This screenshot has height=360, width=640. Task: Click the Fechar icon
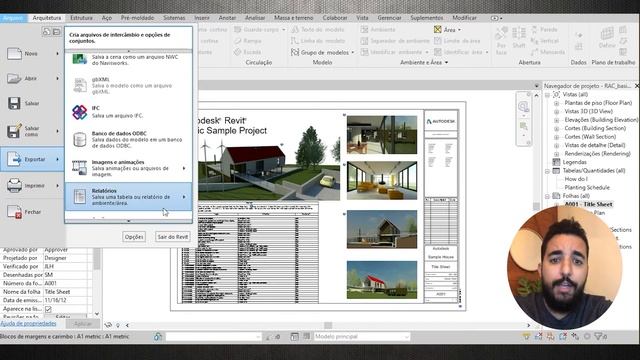coord(14,212)
